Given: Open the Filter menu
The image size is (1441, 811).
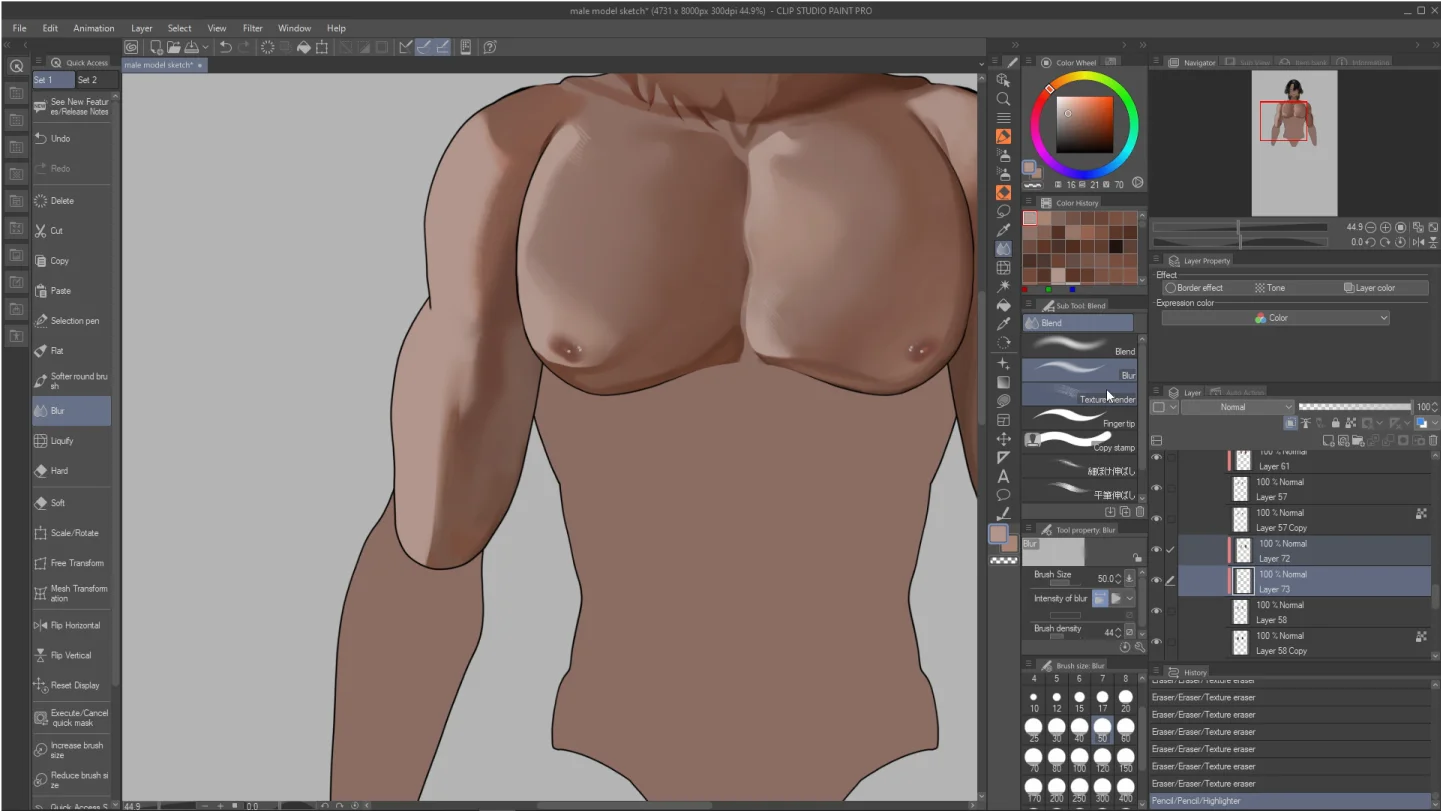Looking at the screenshot, I should 253,28.
